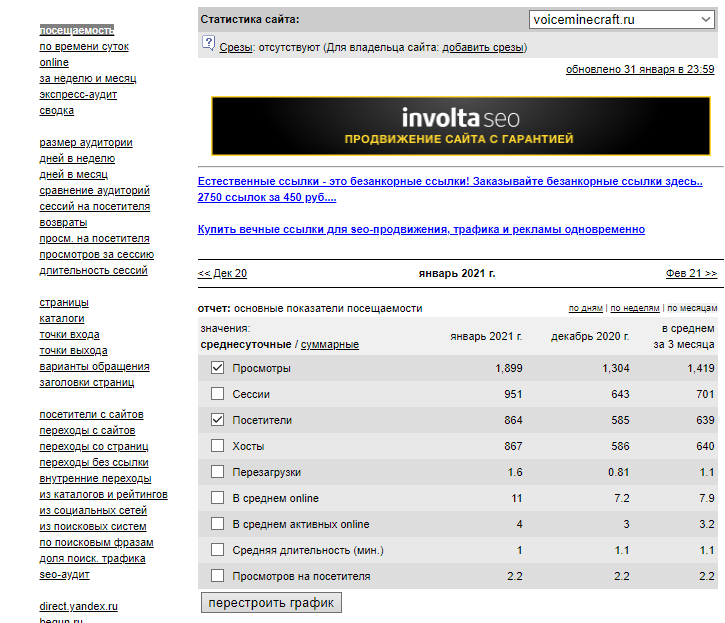Screen dimensions: 725x623
Task: Open переходы без ссылки report
Action: 94,463
